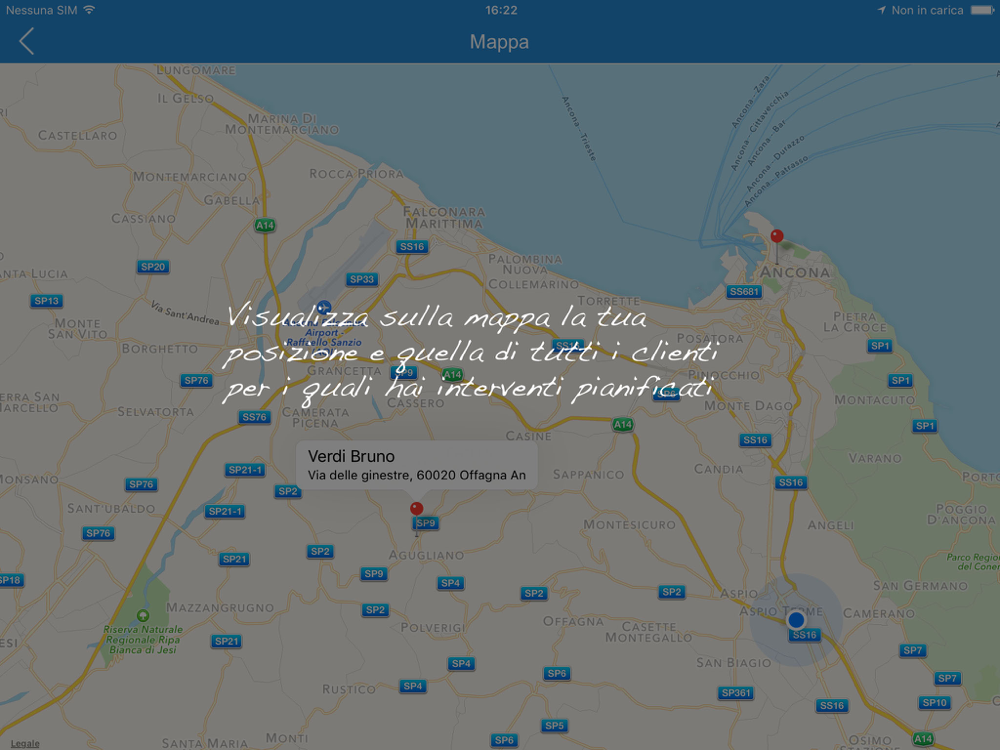Tap the SS681 road shield
The height and width of the screenshot is (750, 1000).
[744, 292]
